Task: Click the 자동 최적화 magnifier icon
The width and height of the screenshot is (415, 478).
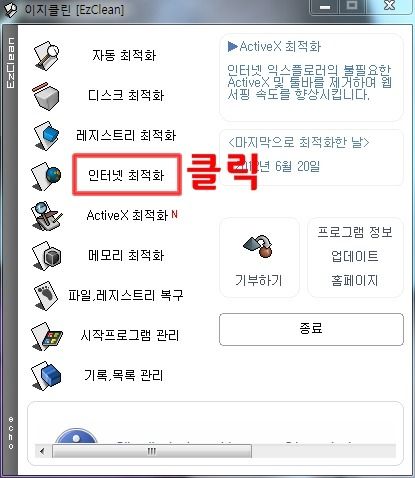Action: [47, 56]
